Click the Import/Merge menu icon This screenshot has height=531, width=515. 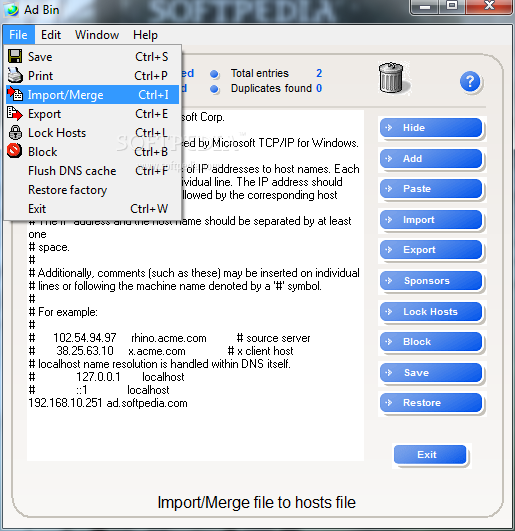15,94
